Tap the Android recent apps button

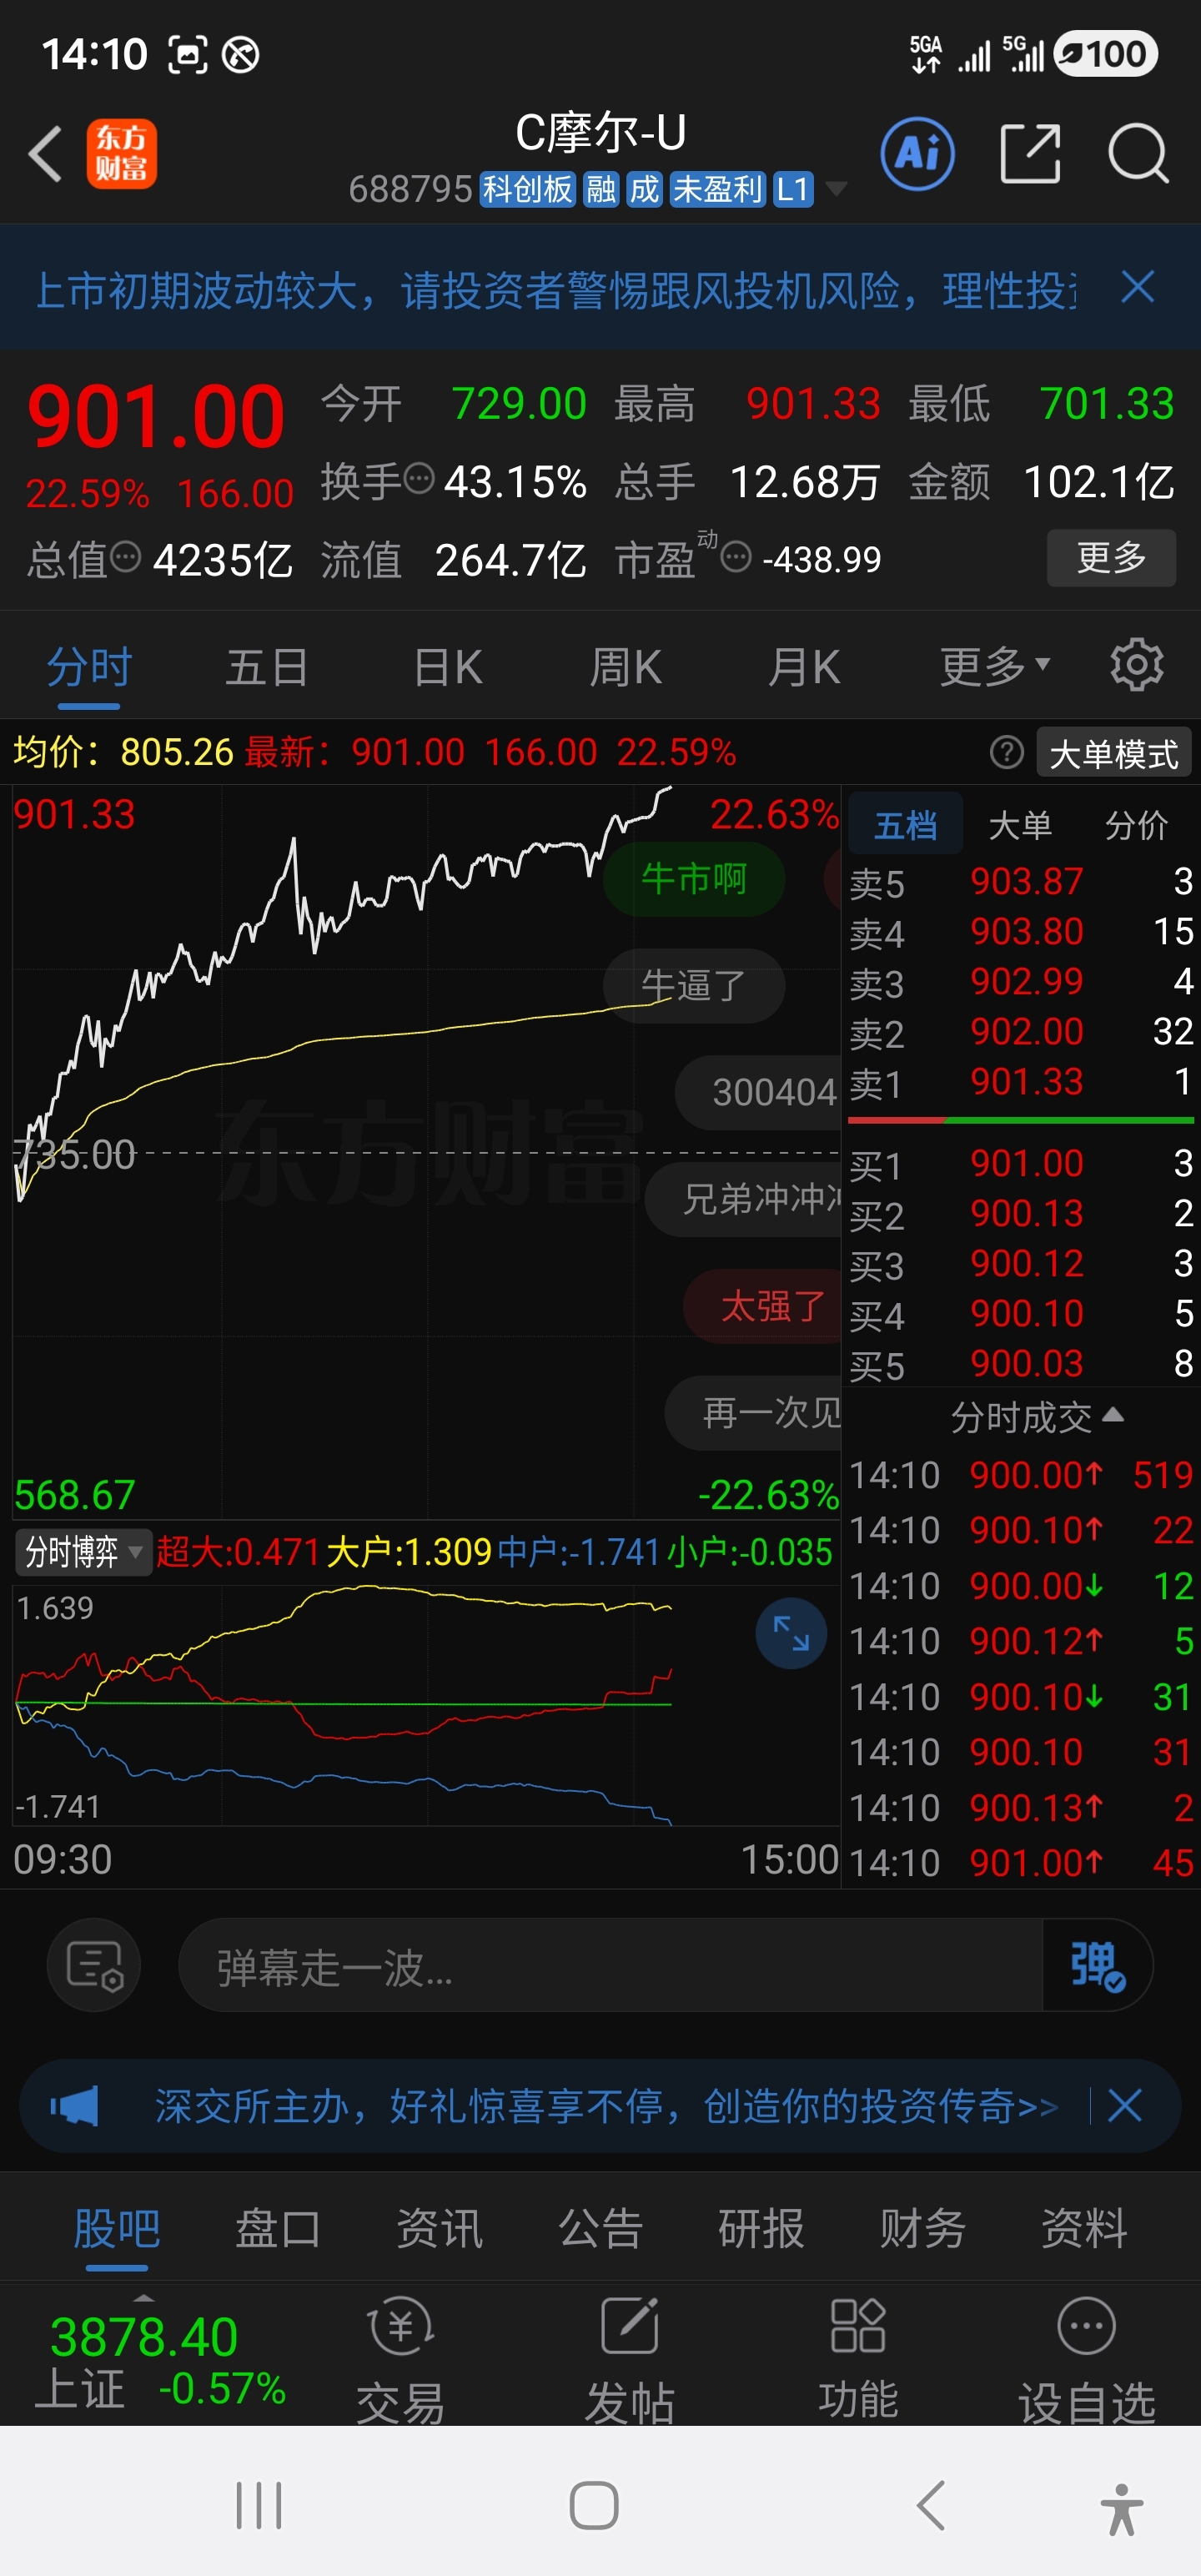point(259,2506)
